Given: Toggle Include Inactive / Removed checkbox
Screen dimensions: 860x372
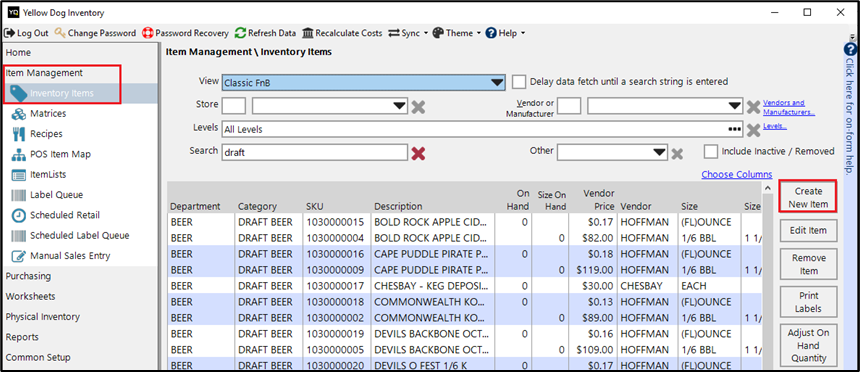Looking at the screenshot, I should click(711, 151).
